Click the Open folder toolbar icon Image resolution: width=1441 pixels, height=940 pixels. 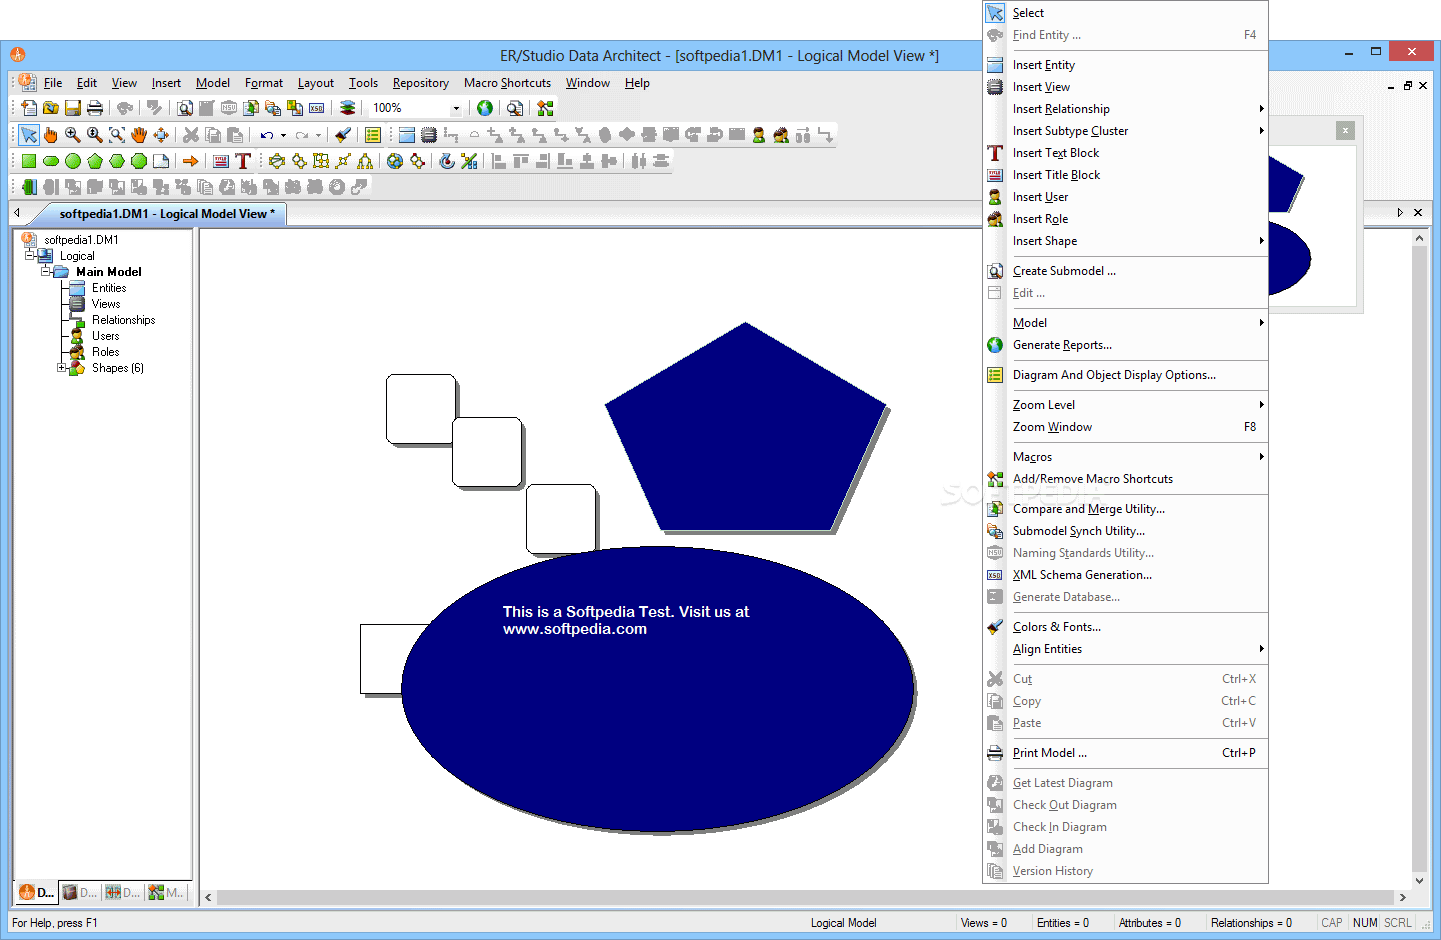[51, 108]
